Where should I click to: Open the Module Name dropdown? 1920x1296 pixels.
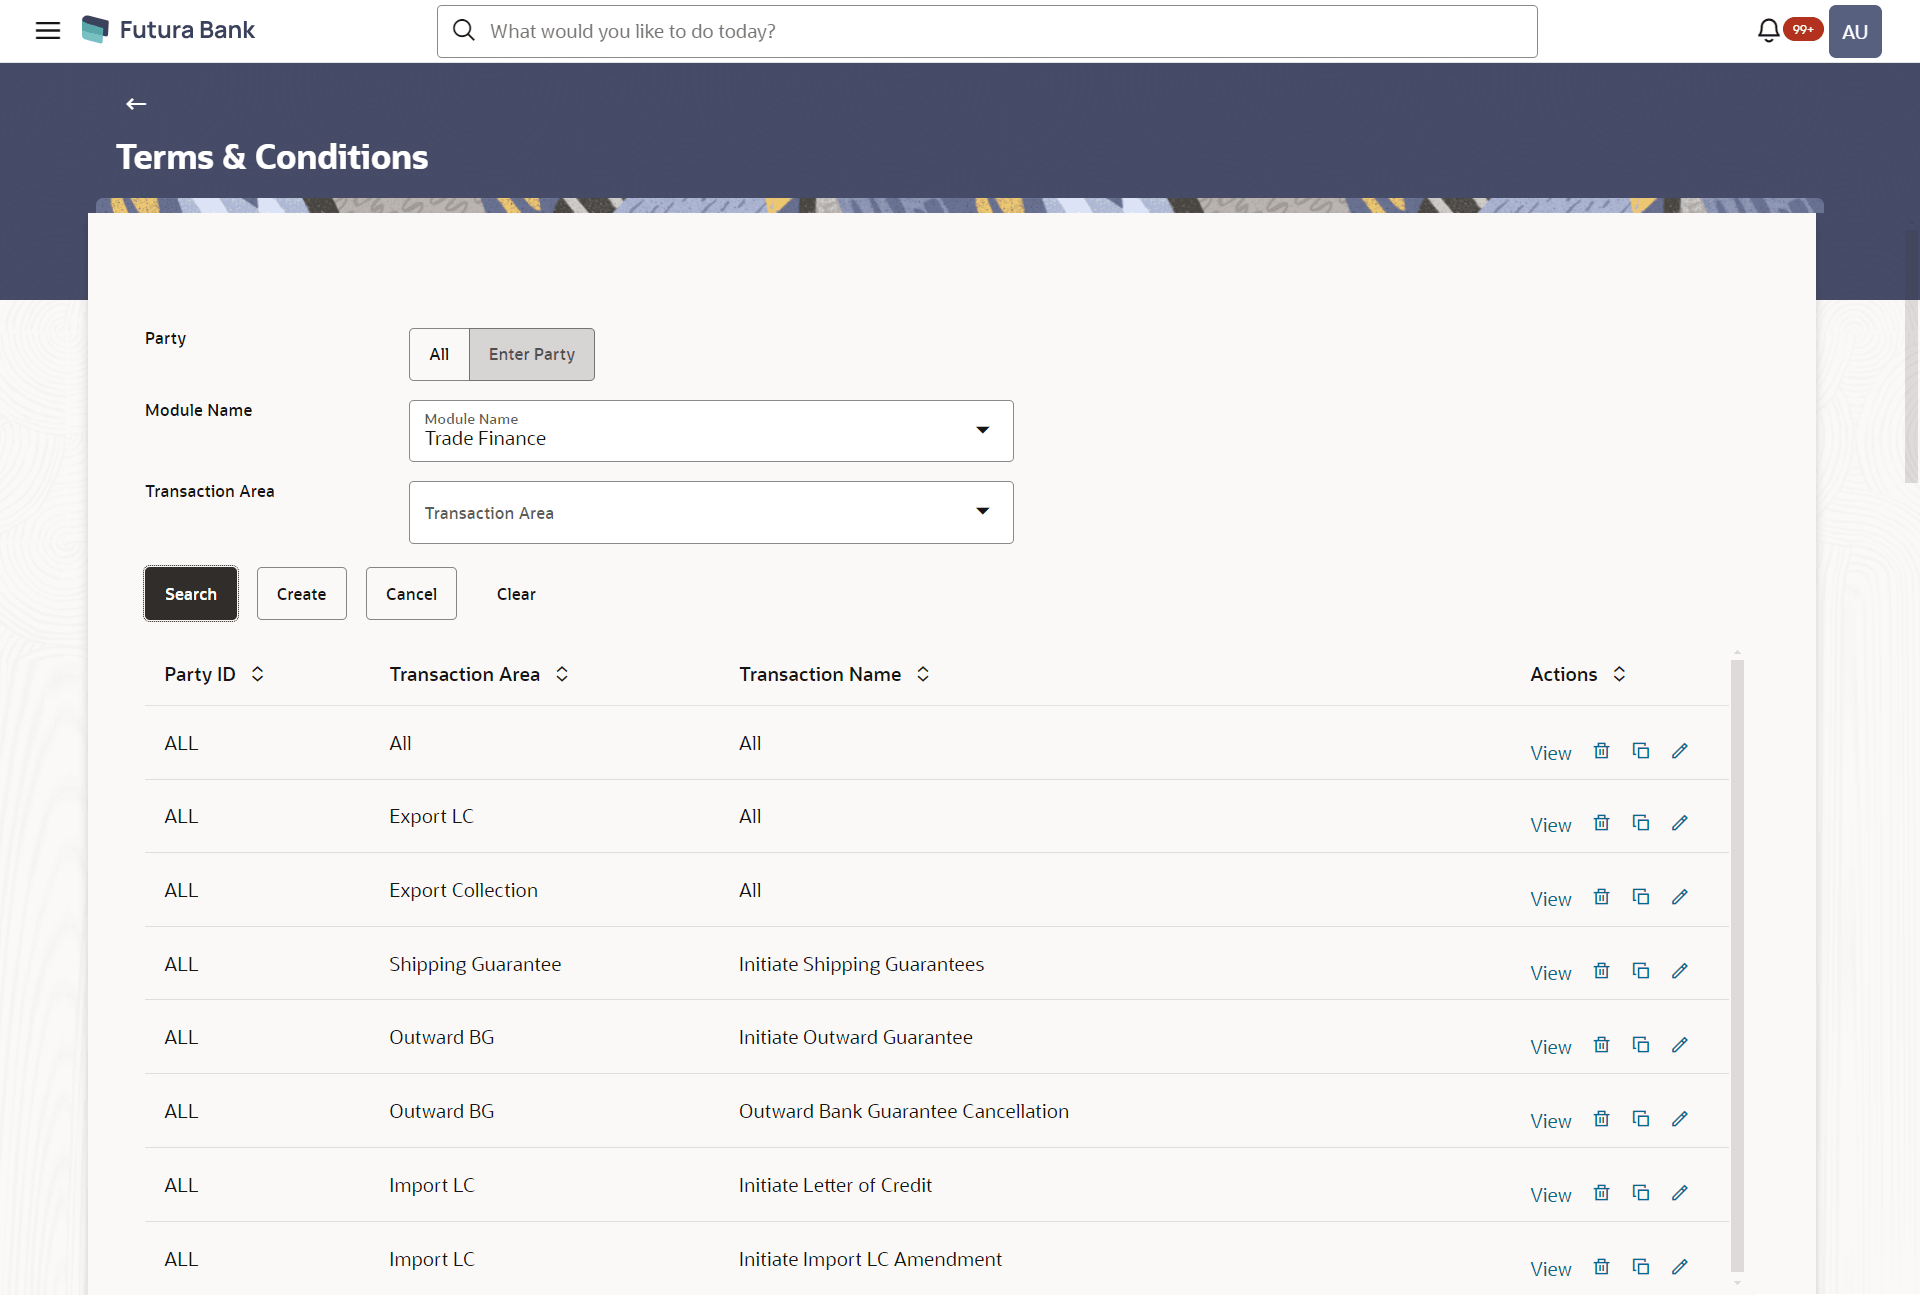[983, 430]
